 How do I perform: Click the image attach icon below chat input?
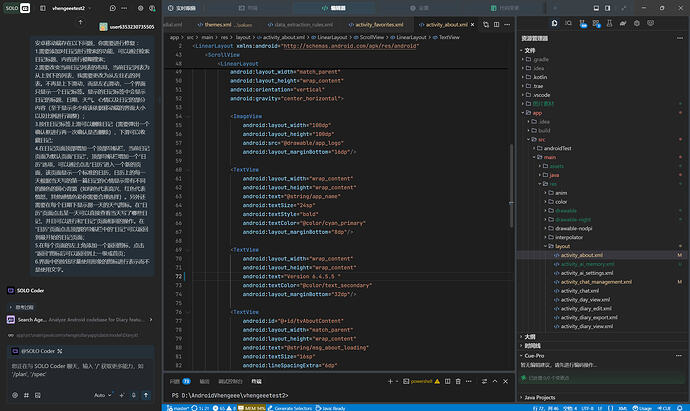pyautogui.click(x=38, y=395)
